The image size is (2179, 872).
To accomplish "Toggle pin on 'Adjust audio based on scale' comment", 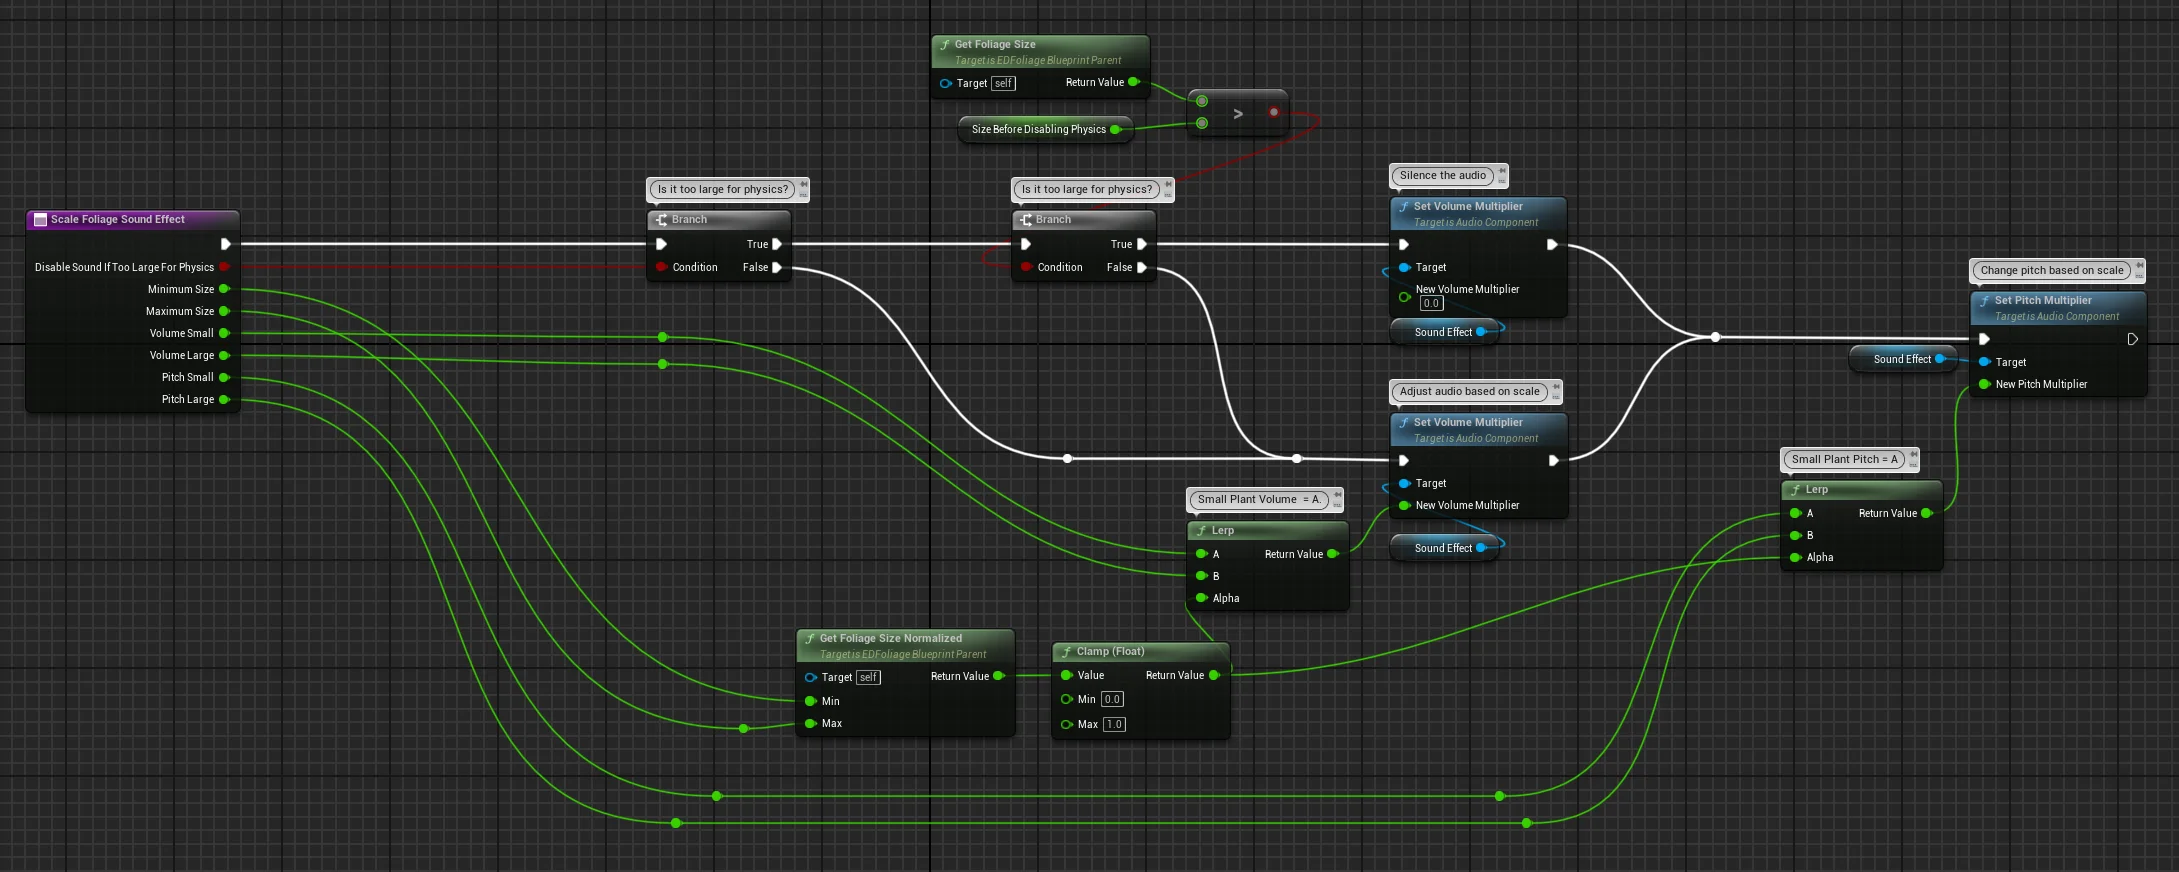I will pos(1555,388).
